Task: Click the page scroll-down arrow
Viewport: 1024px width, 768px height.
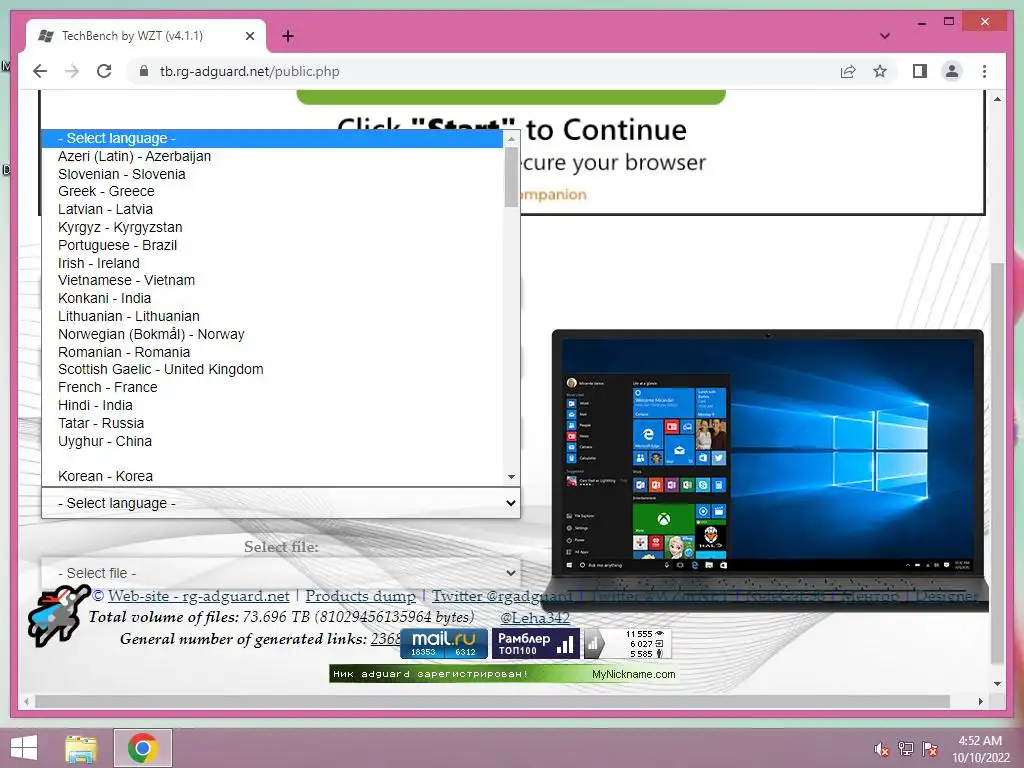Action: 997,684
